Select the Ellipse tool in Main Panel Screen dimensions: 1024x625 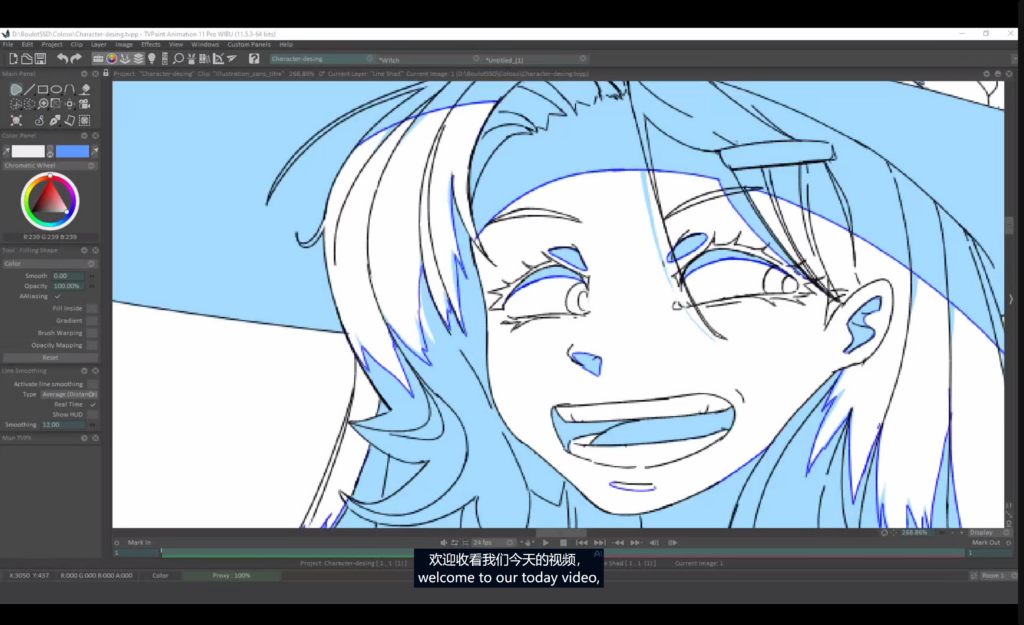pyautogui.click(x=57, y=89)
